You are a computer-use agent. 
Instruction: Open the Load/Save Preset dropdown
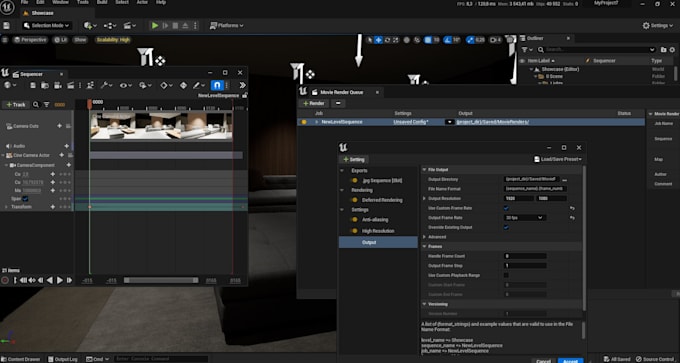558,159
